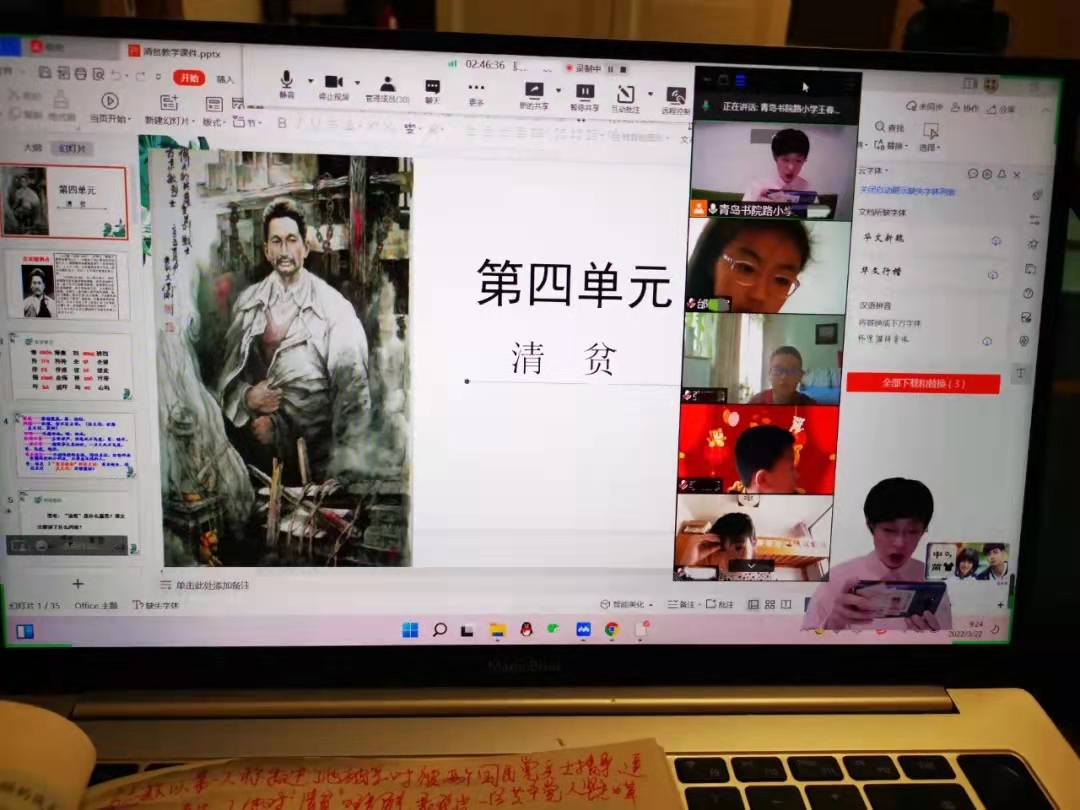Open File Explorer from the taskbar

point(497,630)
